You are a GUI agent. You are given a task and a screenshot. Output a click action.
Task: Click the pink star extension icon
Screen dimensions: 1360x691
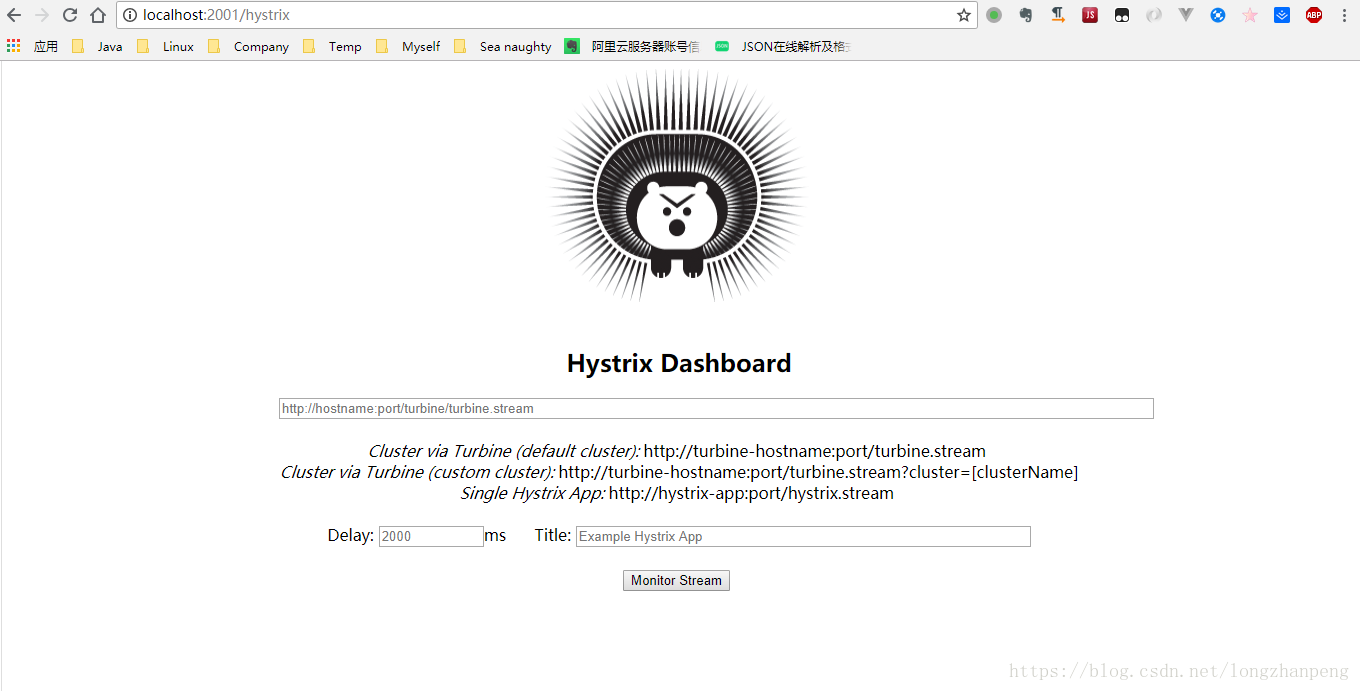pyautogui.click(x=1250, y=15)
